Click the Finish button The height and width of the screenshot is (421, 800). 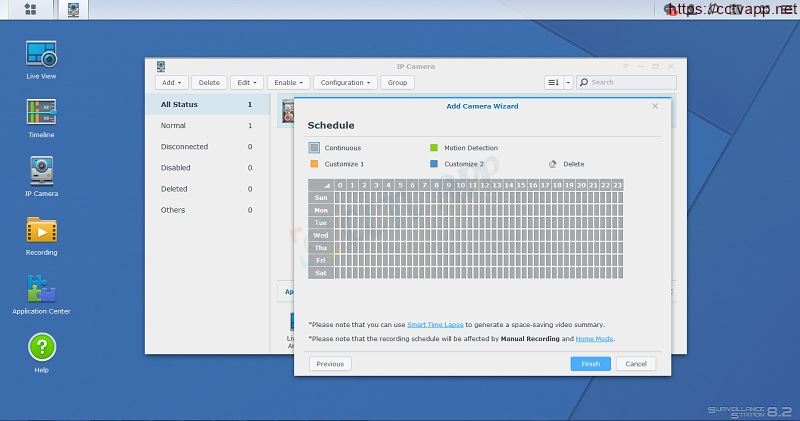tap(590, 364)
